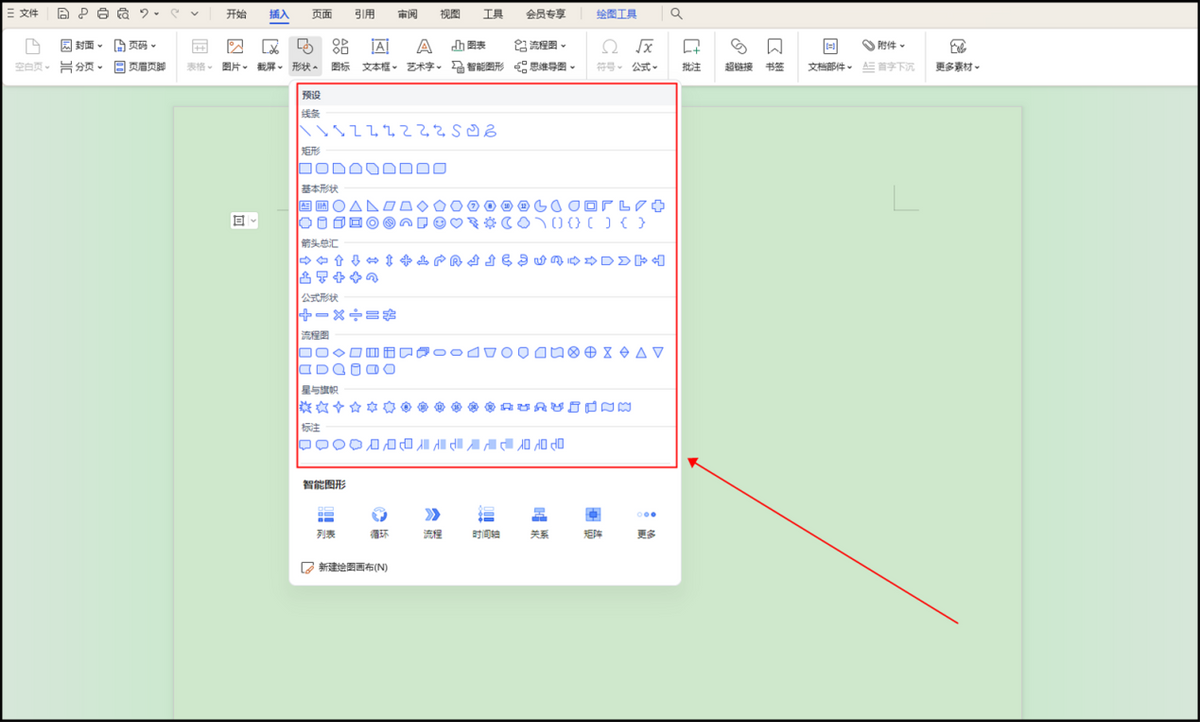Insert the plain rectangle under 矩形

pos(306,168)
